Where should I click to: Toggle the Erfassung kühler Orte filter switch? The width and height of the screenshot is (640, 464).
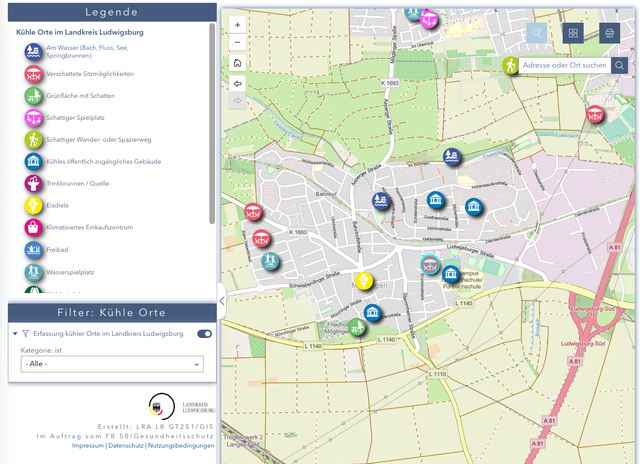pos(204,334)
